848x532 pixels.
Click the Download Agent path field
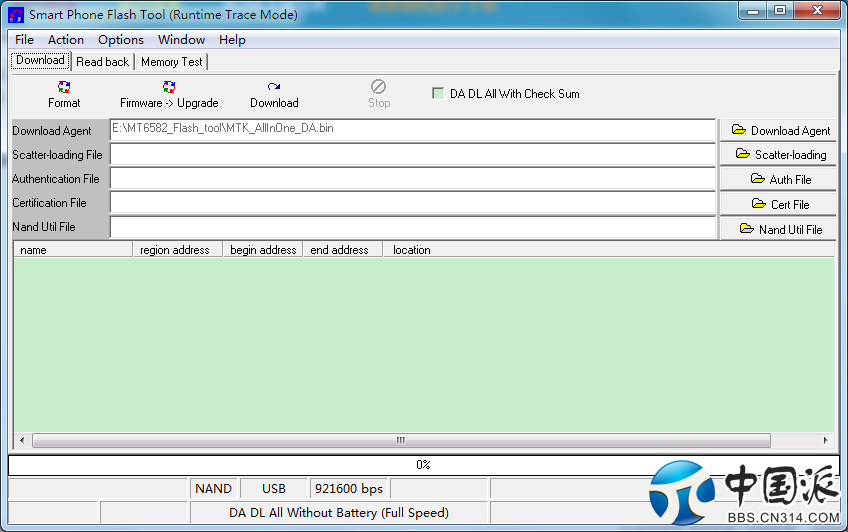413,130
